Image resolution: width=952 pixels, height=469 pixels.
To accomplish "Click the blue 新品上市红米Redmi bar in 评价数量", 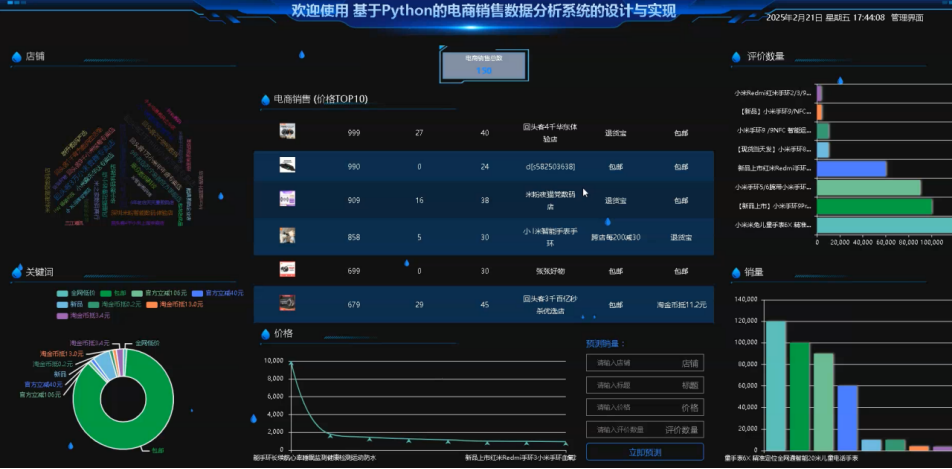I will click(852, 169).
